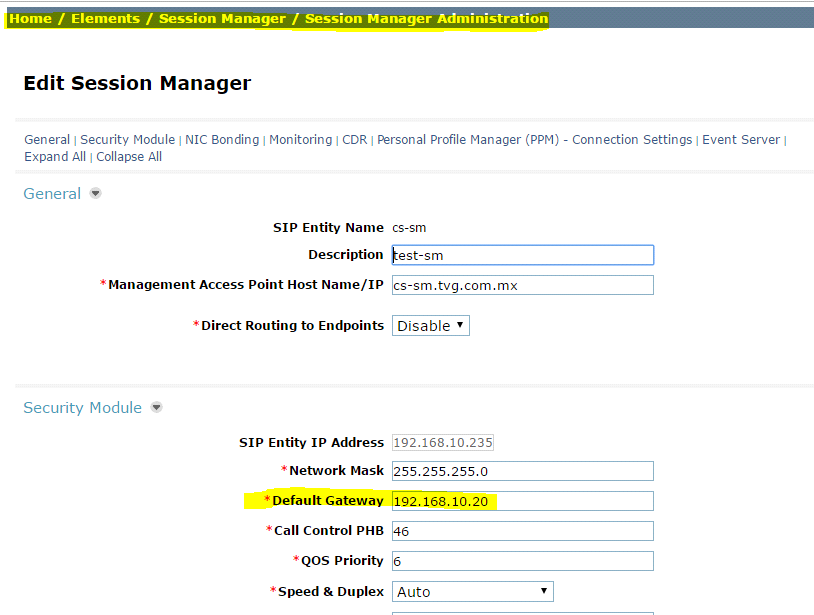Click the Default Gateway label

click(328, 500)
